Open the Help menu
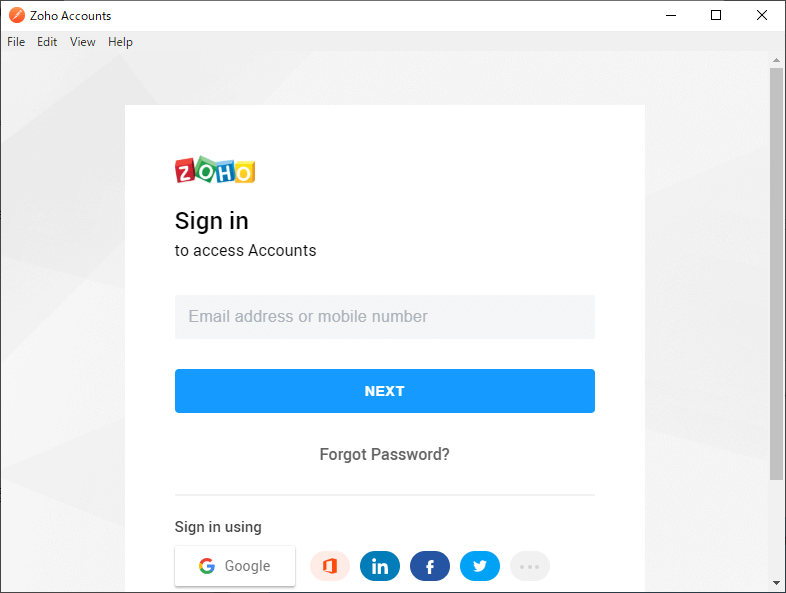 [120, 42]
